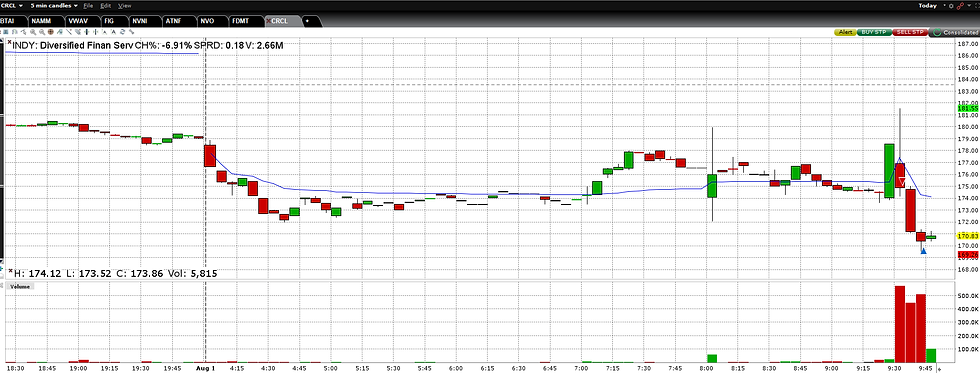Click the green refresh icon beside Consolidated
The width and height of the screenshot is (980, 373).
[937, 32]
